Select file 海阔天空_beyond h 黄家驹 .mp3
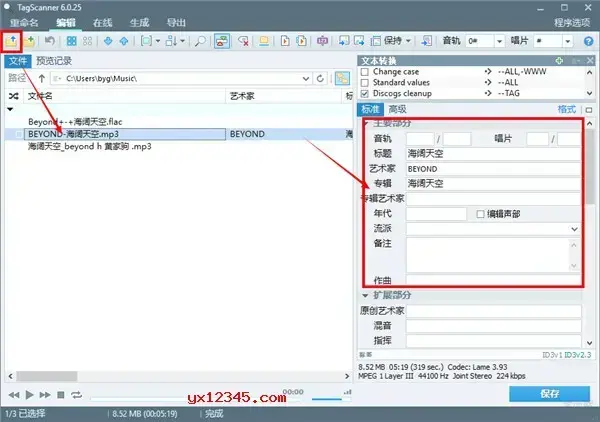The width and height of the screenshot is (600, 422). (90, 147)
